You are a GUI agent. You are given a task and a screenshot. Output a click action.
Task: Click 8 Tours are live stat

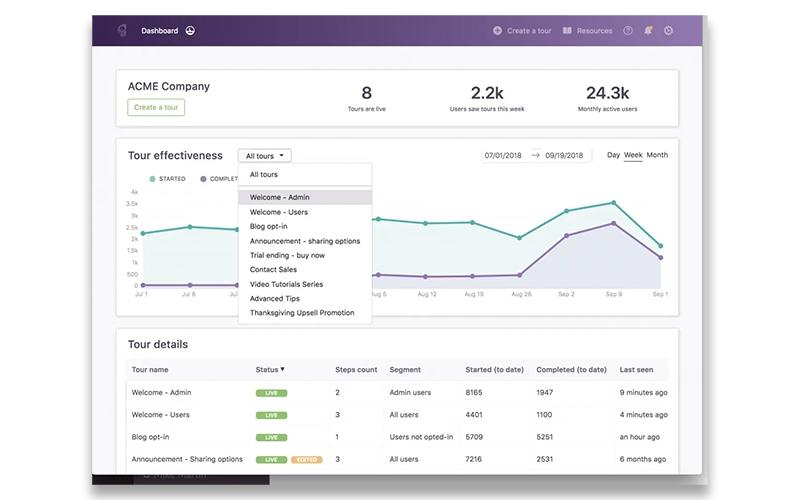367,98
